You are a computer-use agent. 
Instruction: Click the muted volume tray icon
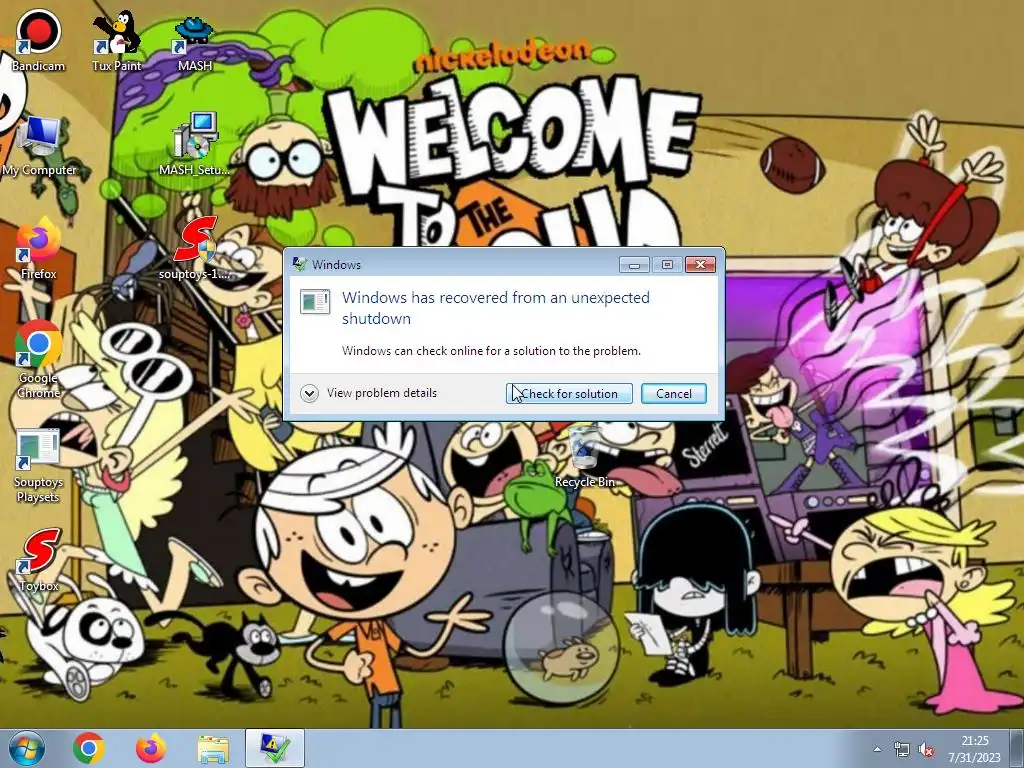(925, 749)
